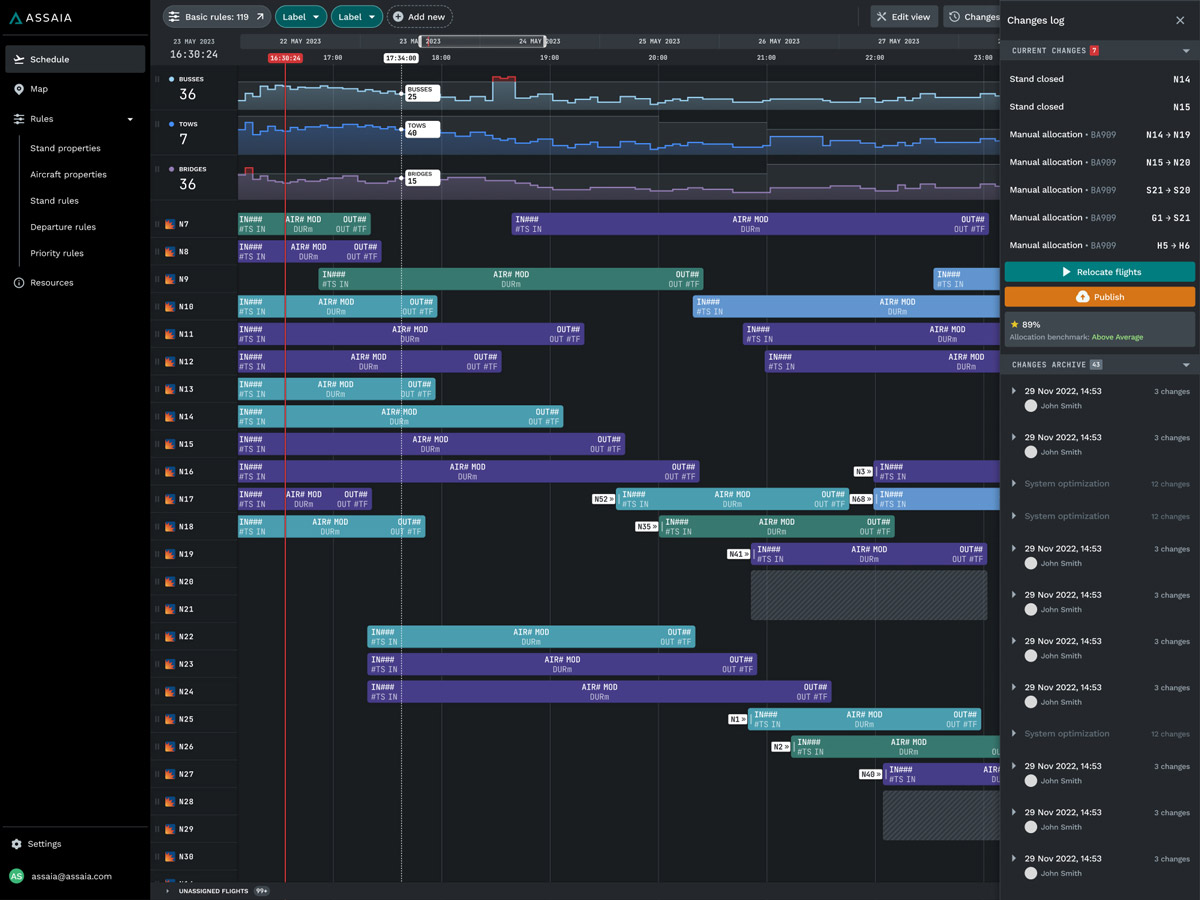Click the N52 relocation tag
This screenshot has width=1200, height=900.
click(x=603, y=499)
